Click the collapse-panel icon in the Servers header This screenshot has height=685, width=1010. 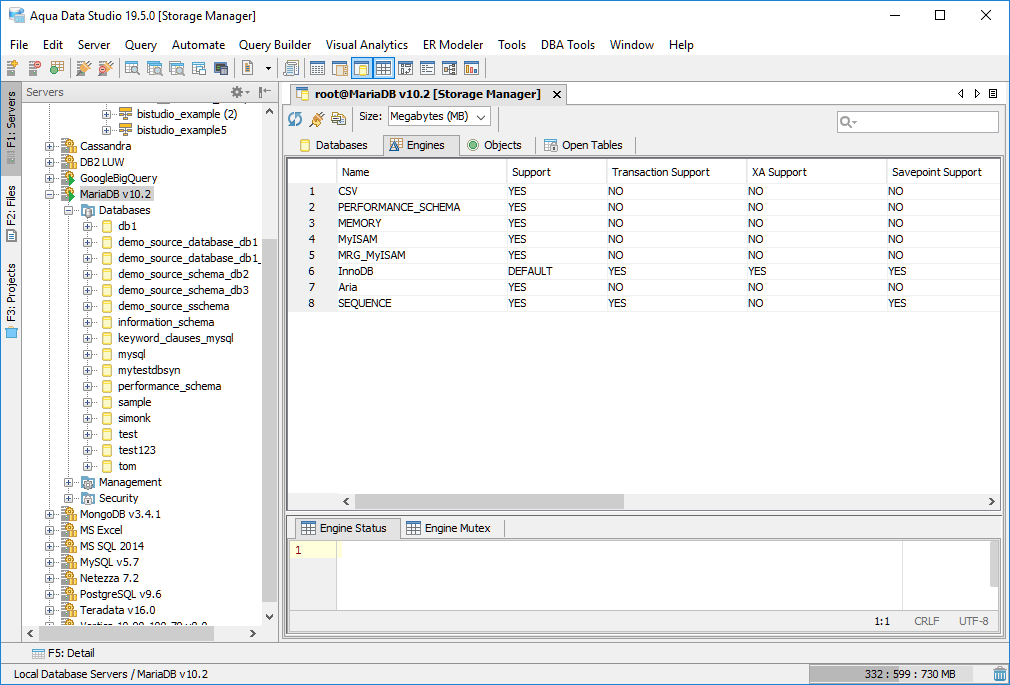(x=265, y=92)
